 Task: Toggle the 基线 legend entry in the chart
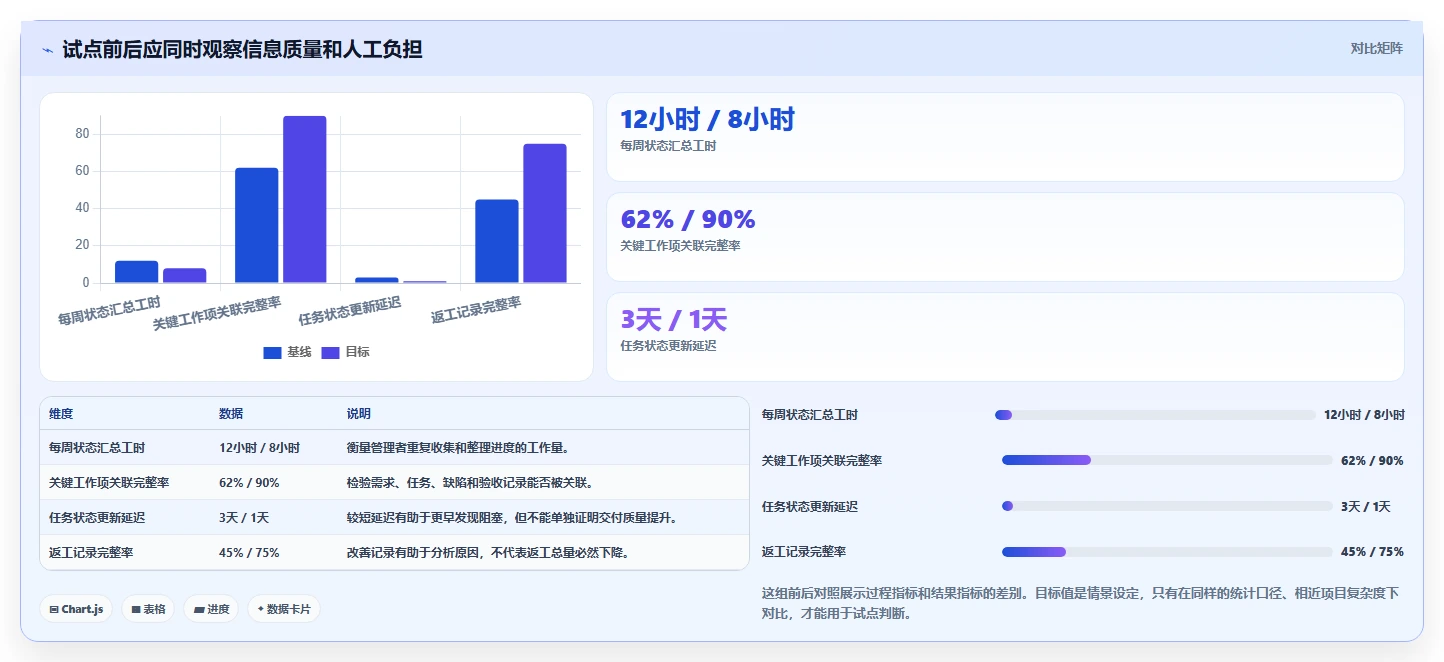pyautogui.click(x=287, y=352)
